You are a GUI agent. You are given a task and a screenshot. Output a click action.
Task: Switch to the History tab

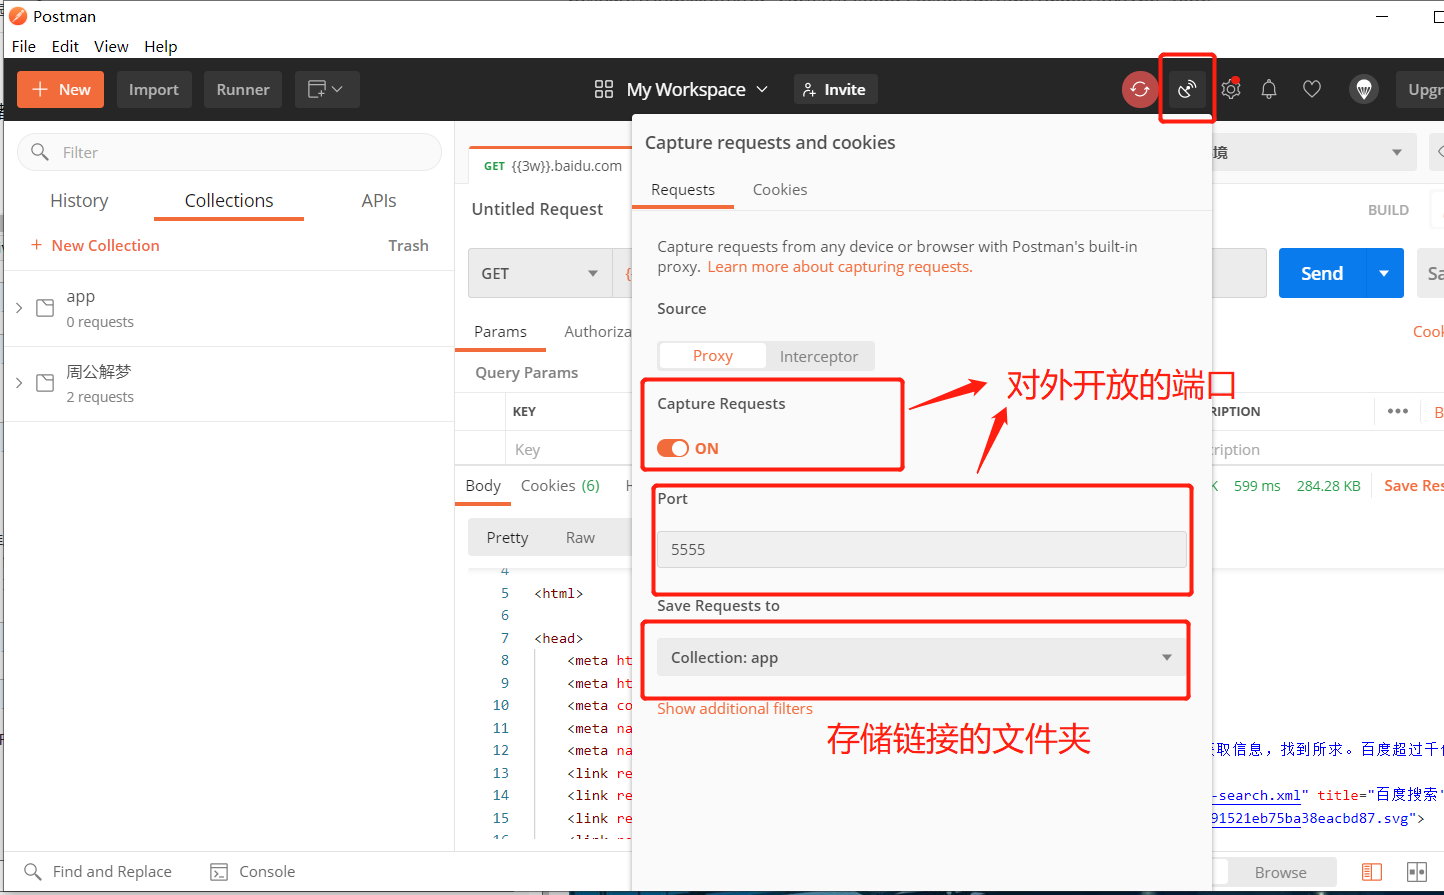click(79, 200)
